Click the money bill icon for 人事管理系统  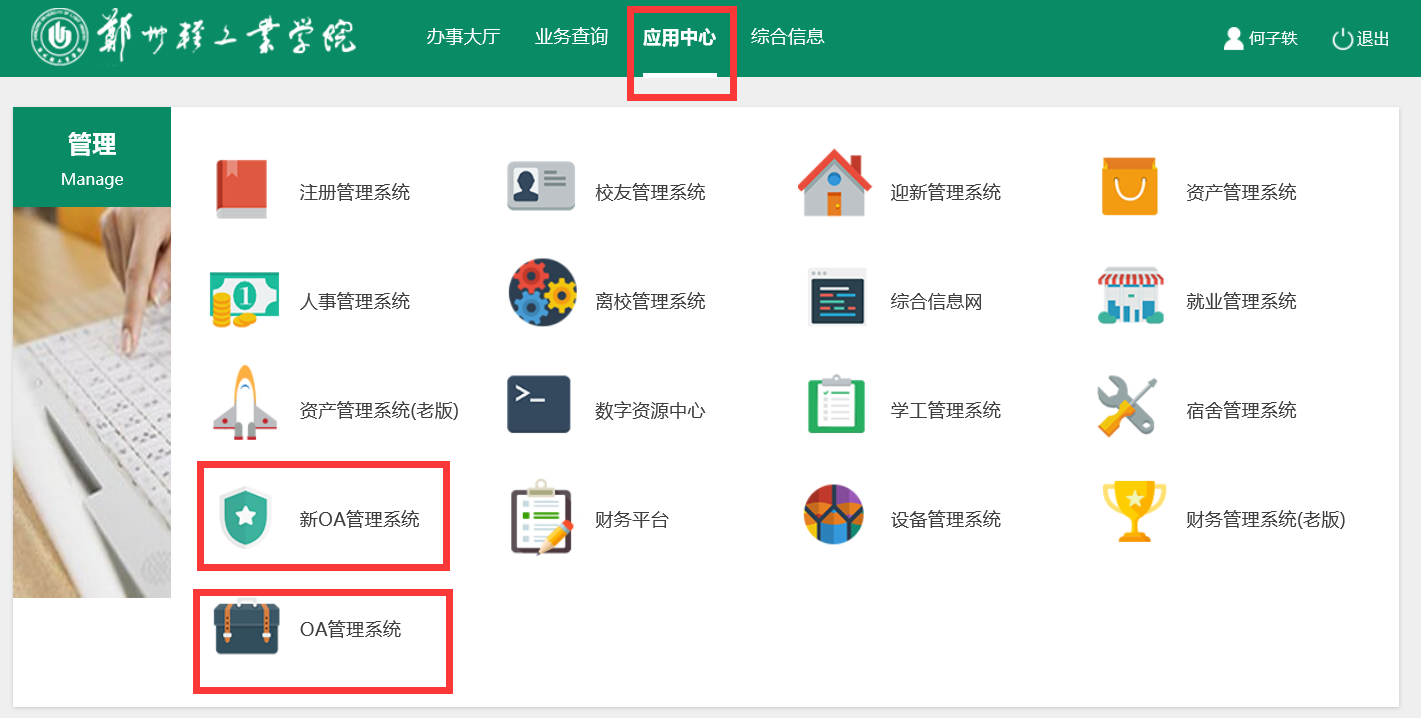click(x=238, y=299)
